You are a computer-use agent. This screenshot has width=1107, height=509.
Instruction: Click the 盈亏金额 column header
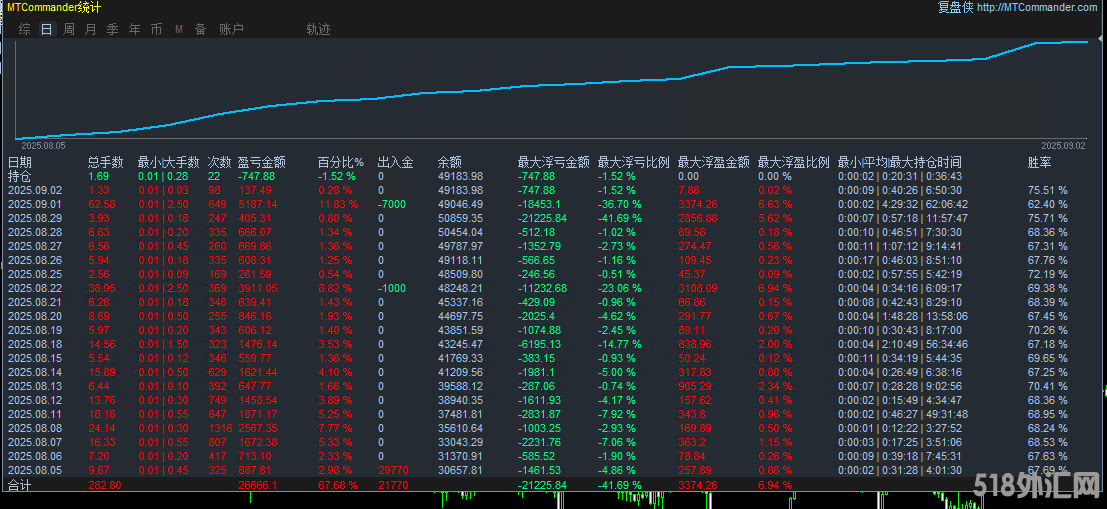pyautogui.click(x=262, y=162)
